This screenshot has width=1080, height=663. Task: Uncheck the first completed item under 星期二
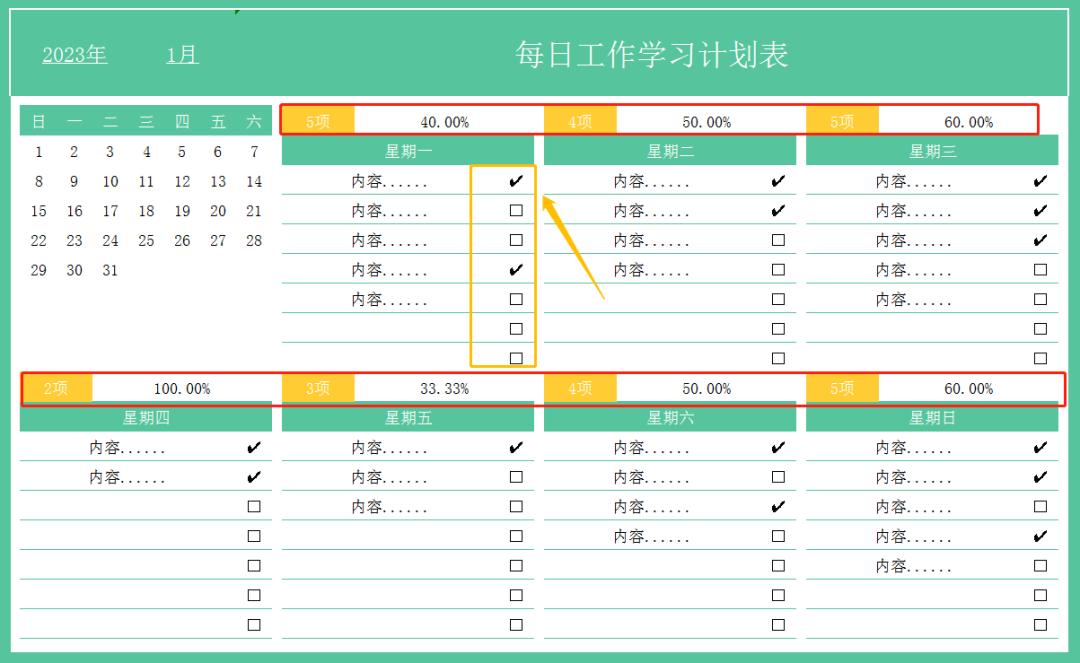[x=776, y=182]
